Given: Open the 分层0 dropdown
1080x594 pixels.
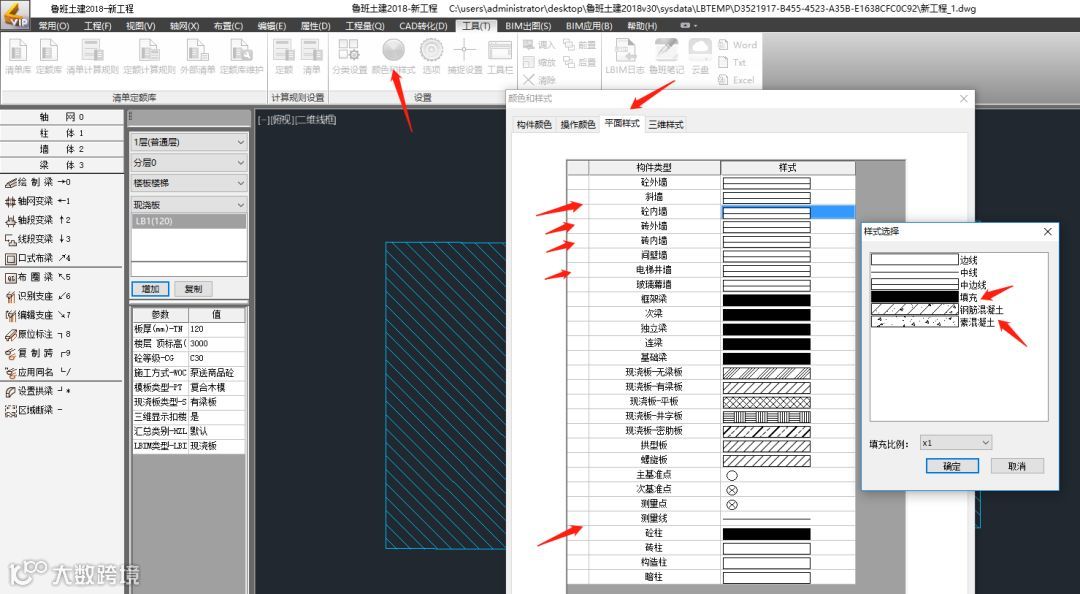Looking at the screenshot, I should (189, 163).
